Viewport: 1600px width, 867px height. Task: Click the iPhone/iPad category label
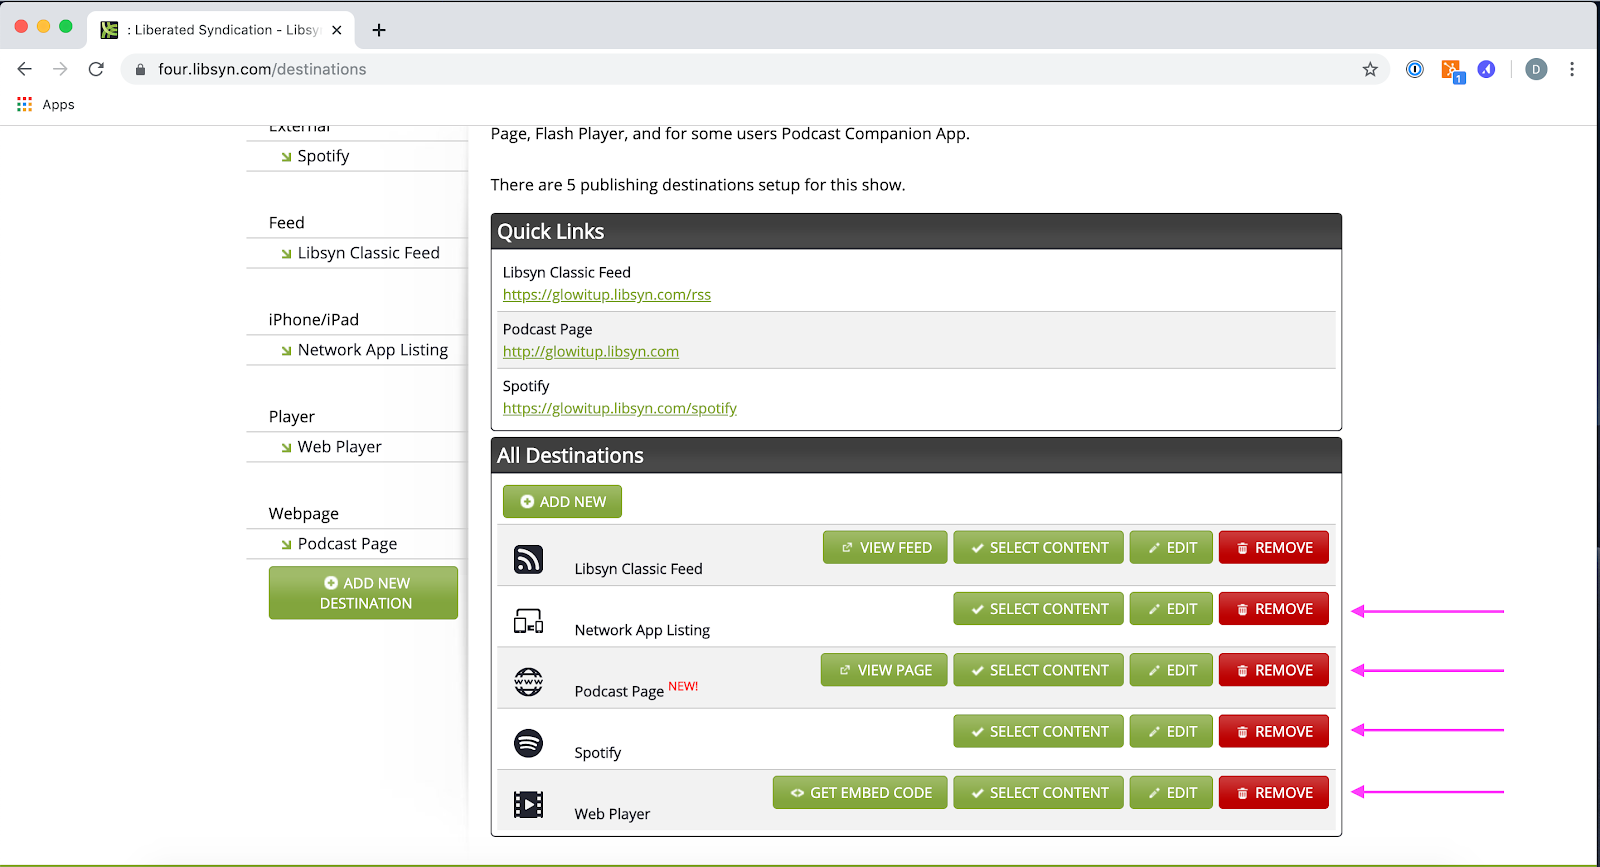314,320
